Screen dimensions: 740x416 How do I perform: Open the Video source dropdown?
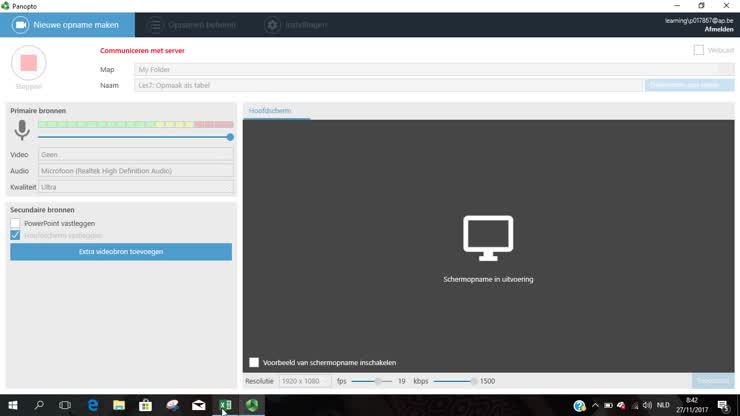tap(135, 155)
